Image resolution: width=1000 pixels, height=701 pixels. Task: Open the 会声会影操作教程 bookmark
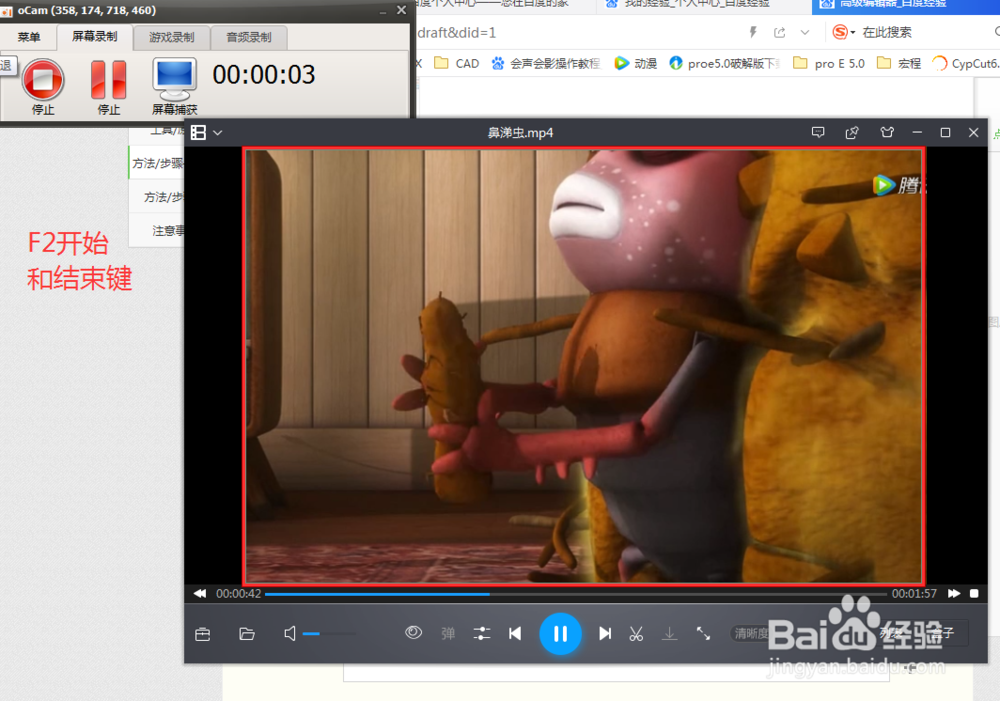point(546,63)
